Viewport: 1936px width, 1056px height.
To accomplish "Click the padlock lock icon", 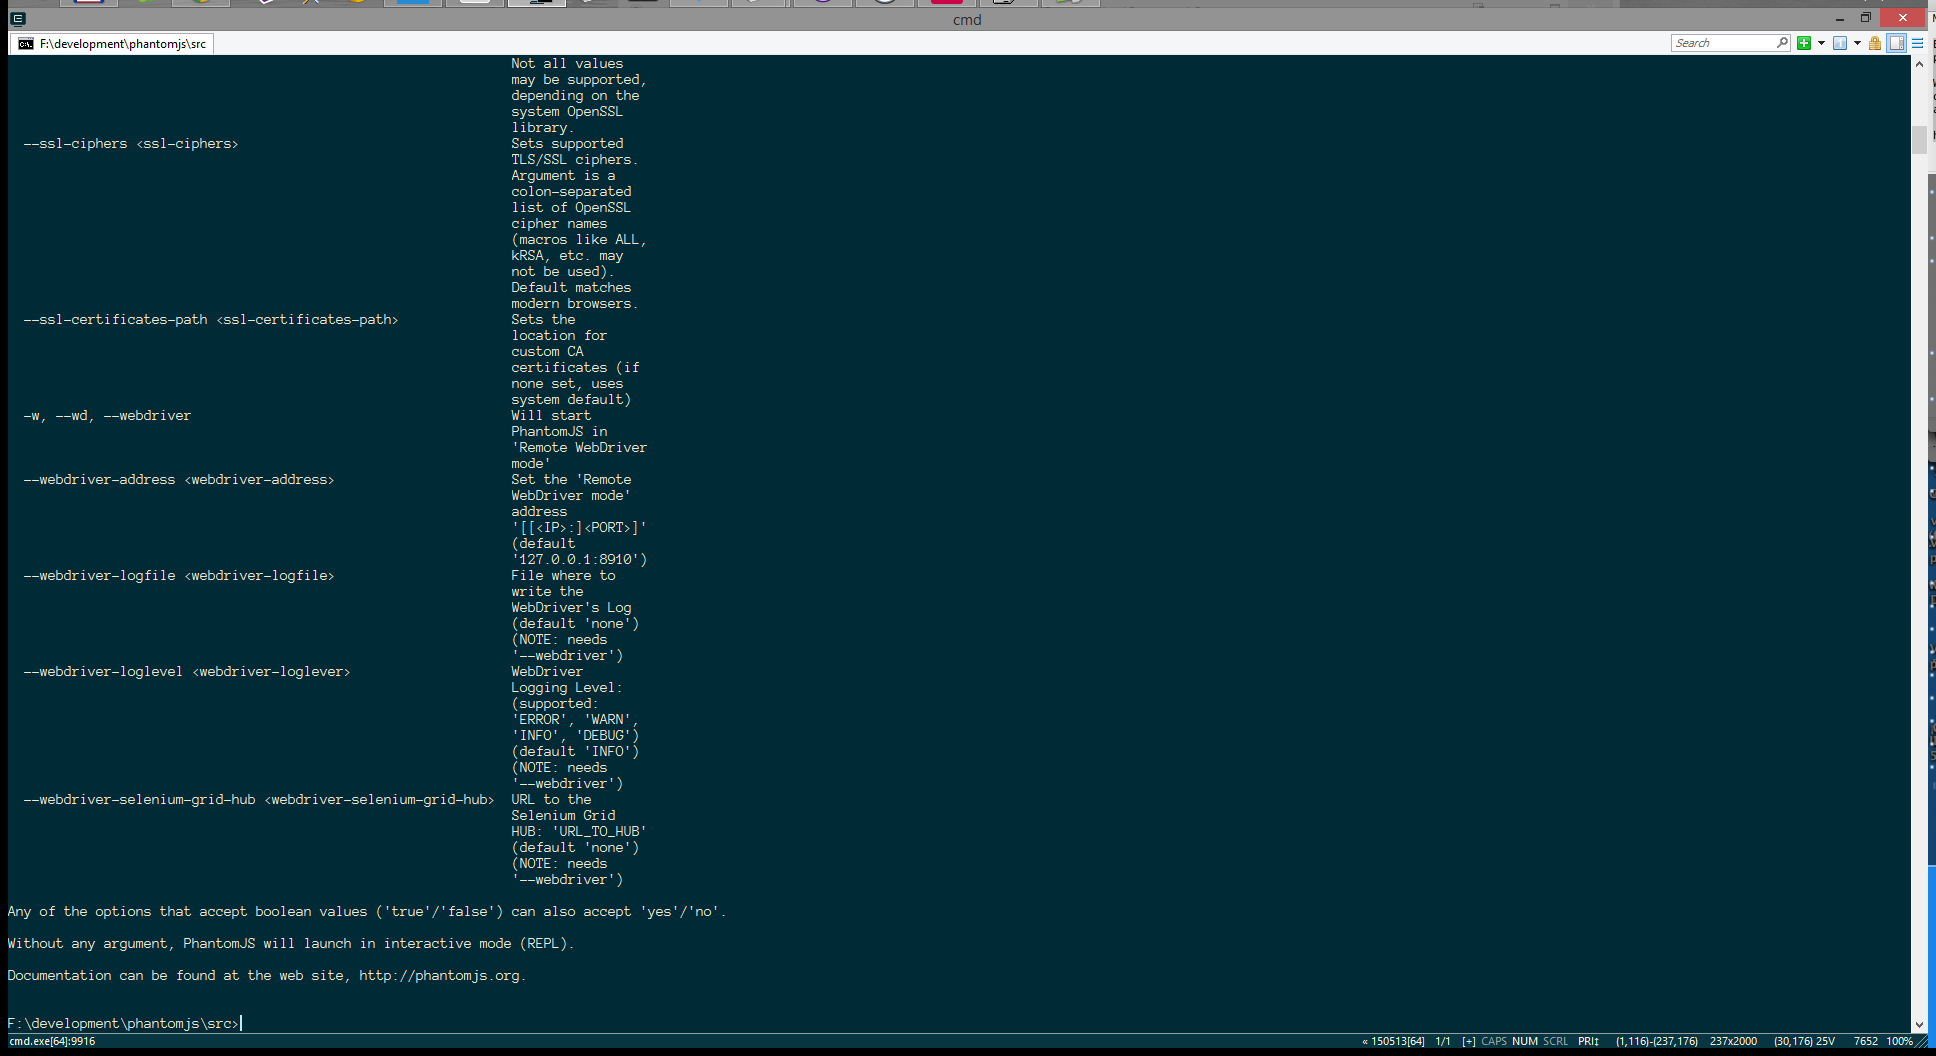I will (x=1875, y=43).
